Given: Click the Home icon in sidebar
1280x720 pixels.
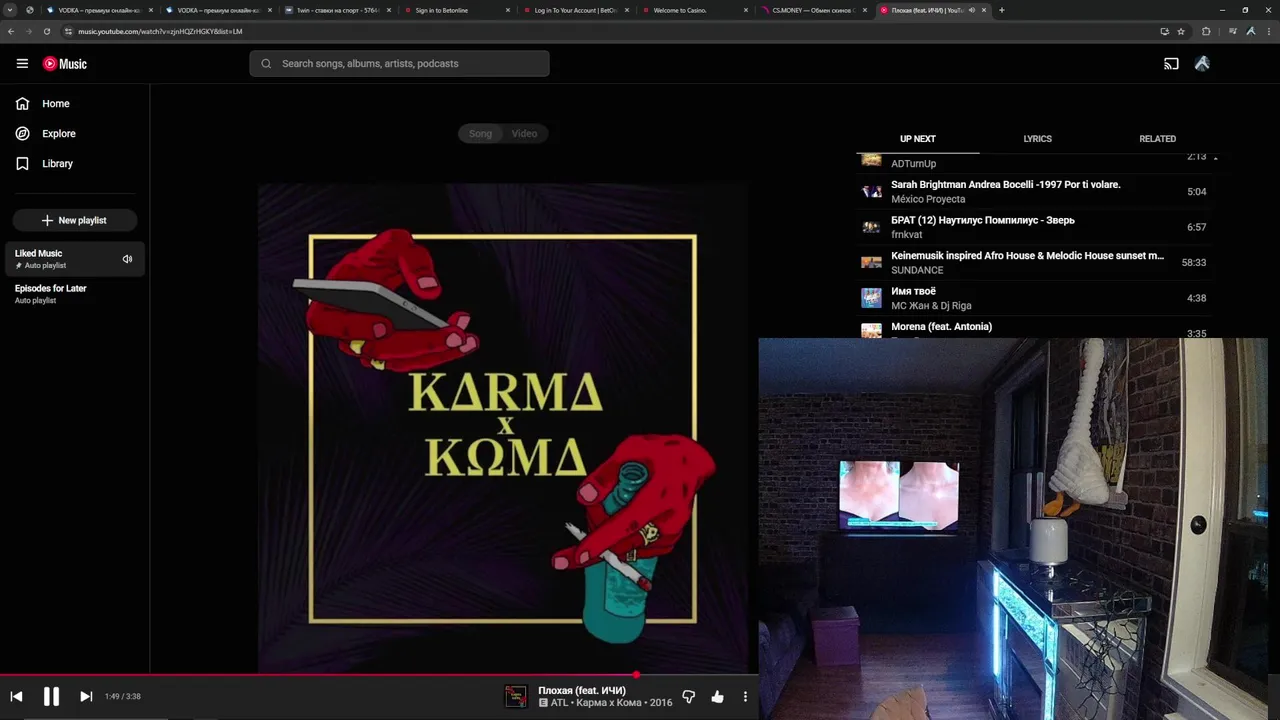Looking at the screenshot, I should [x=22, y=104].
